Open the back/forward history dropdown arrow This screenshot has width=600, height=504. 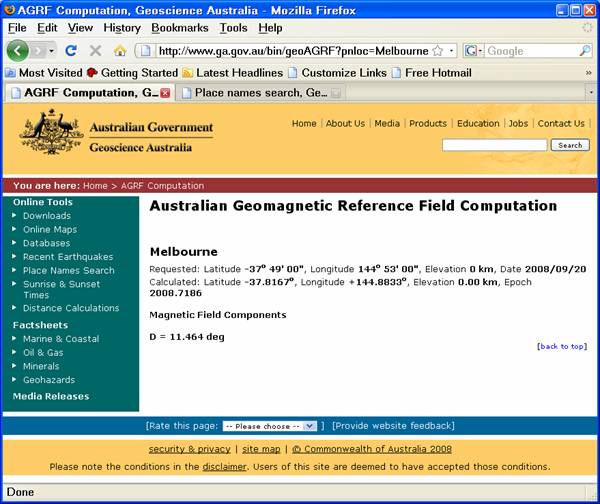(51, 50)
